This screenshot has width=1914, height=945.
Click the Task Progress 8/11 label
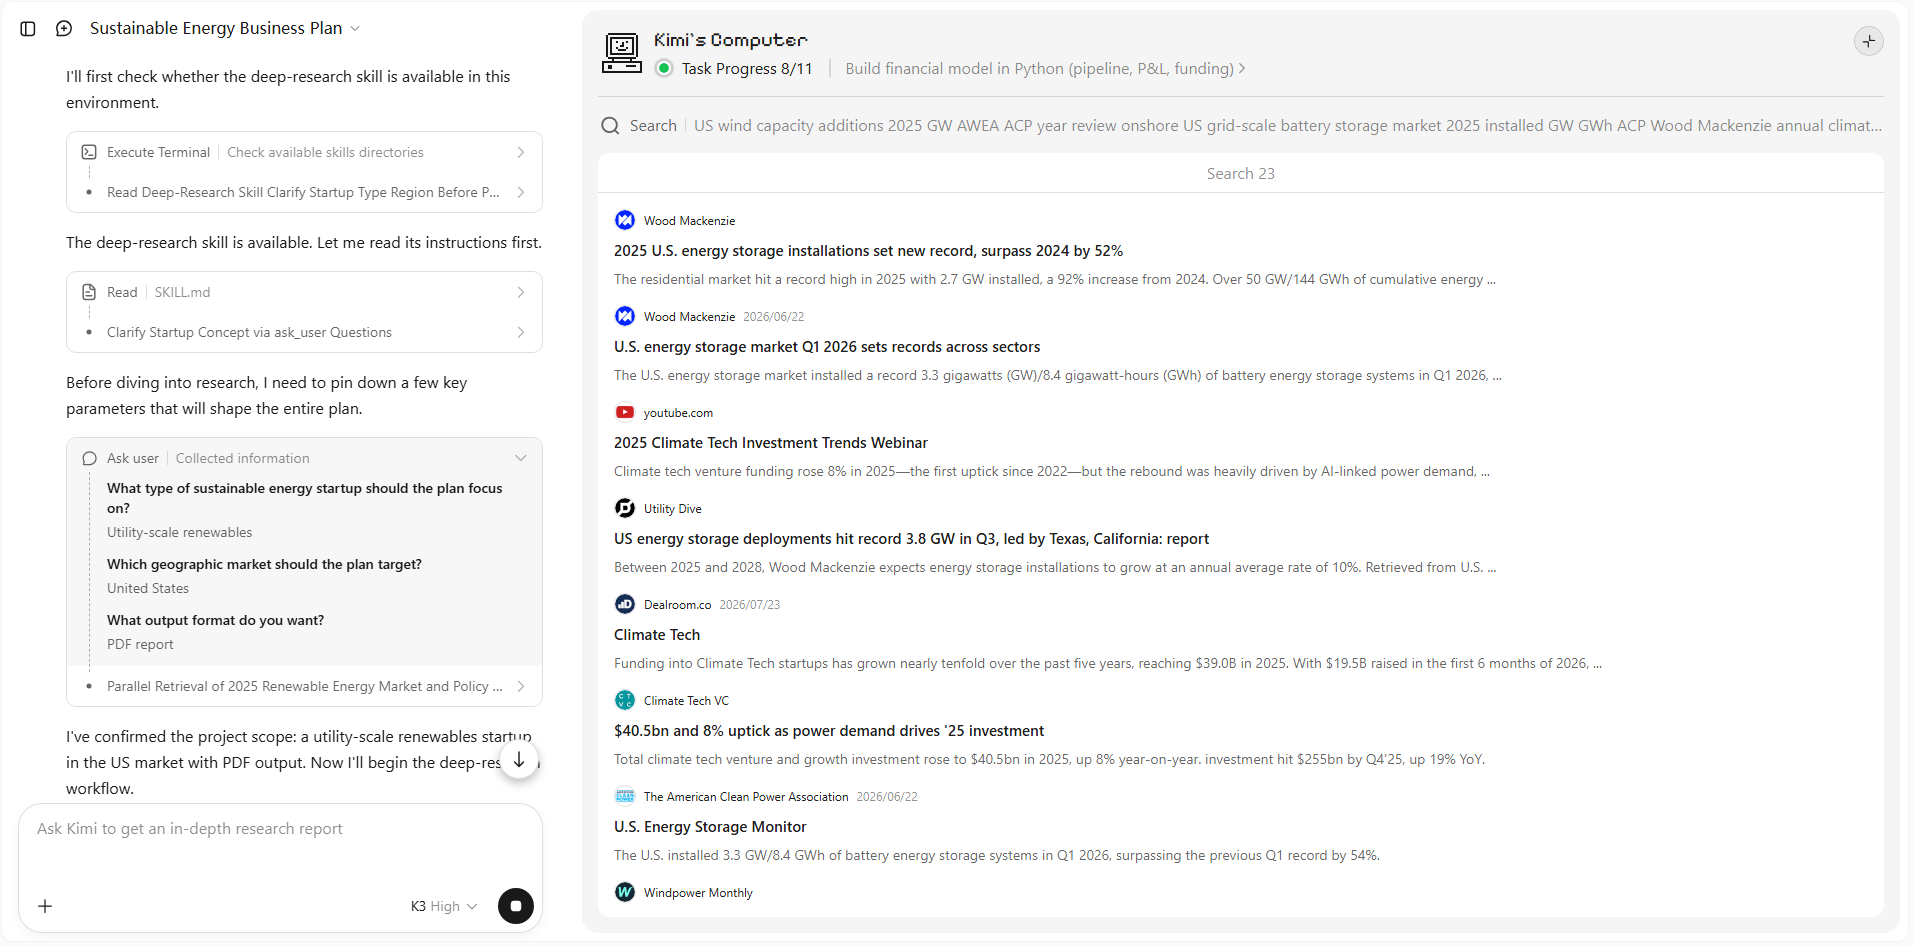747,68
